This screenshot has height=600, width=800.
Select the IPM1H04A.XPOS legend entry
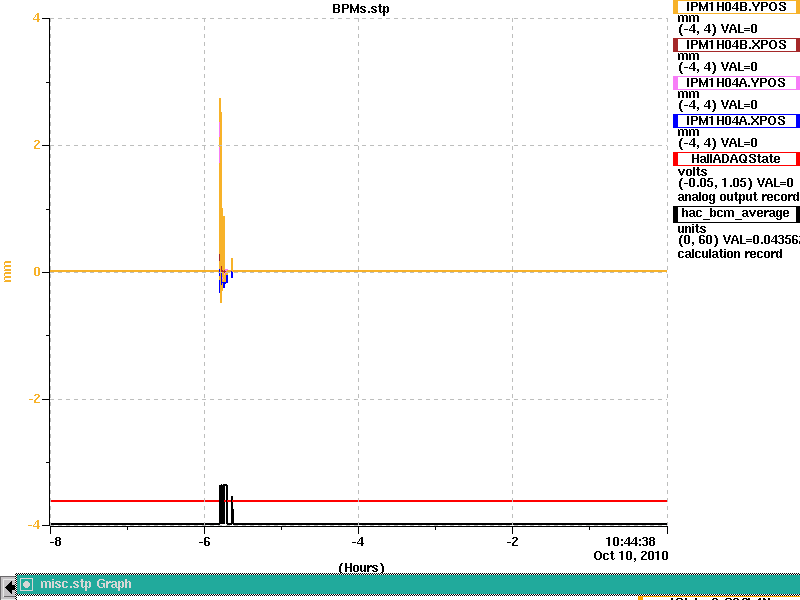736,121
